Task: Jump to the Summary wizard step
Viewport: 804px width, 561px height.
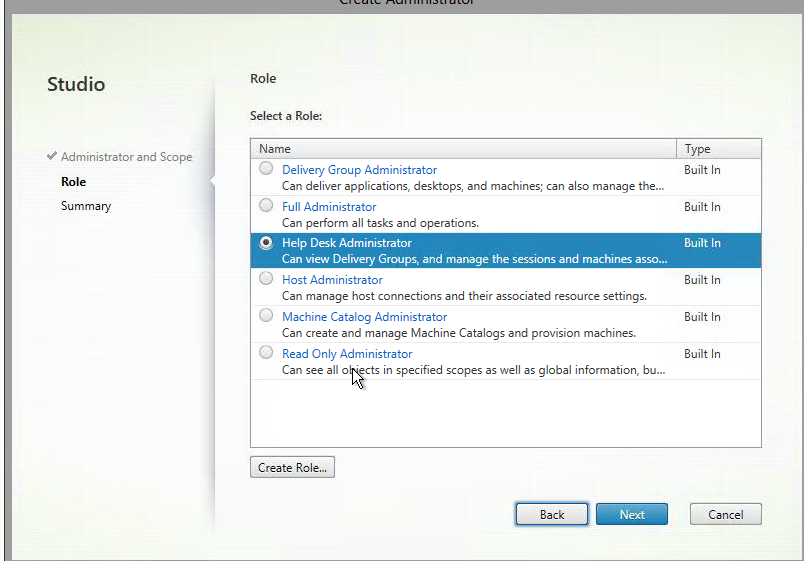Action: 86,206
